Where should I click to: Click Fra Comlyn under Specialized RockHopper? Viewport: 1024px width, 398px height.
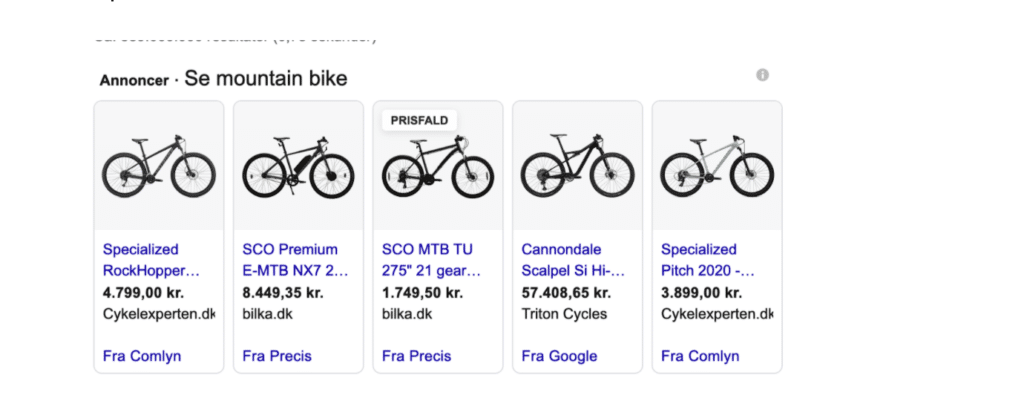(142, 356)
